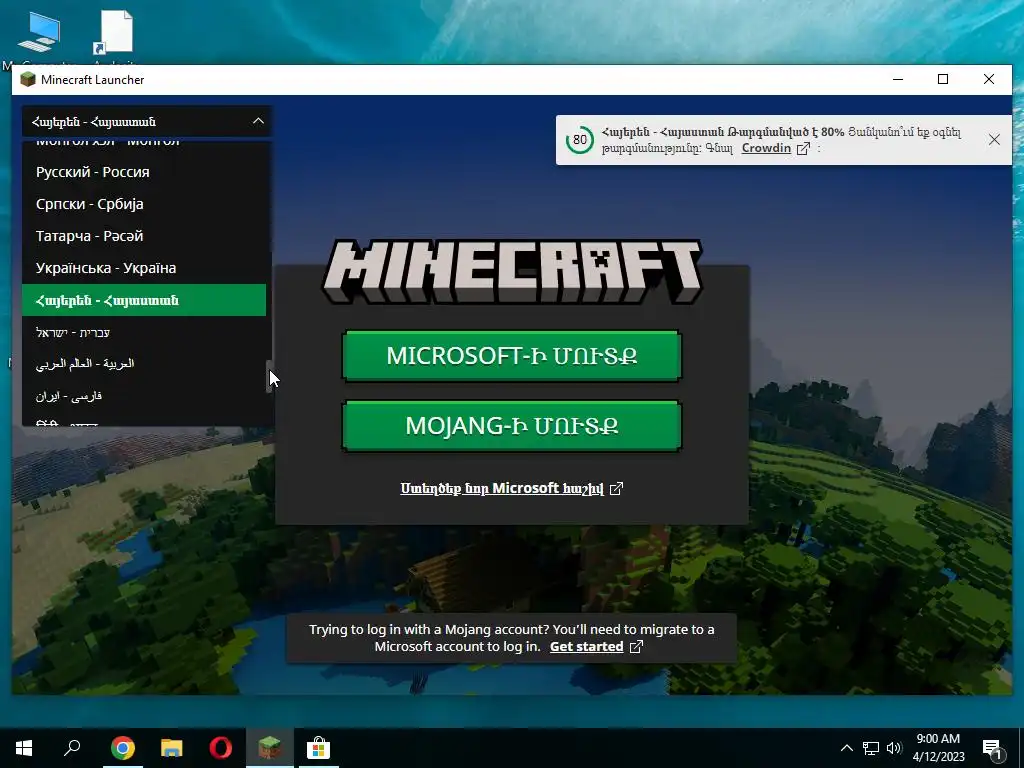Click the Microsoft login button

point(511,356)
